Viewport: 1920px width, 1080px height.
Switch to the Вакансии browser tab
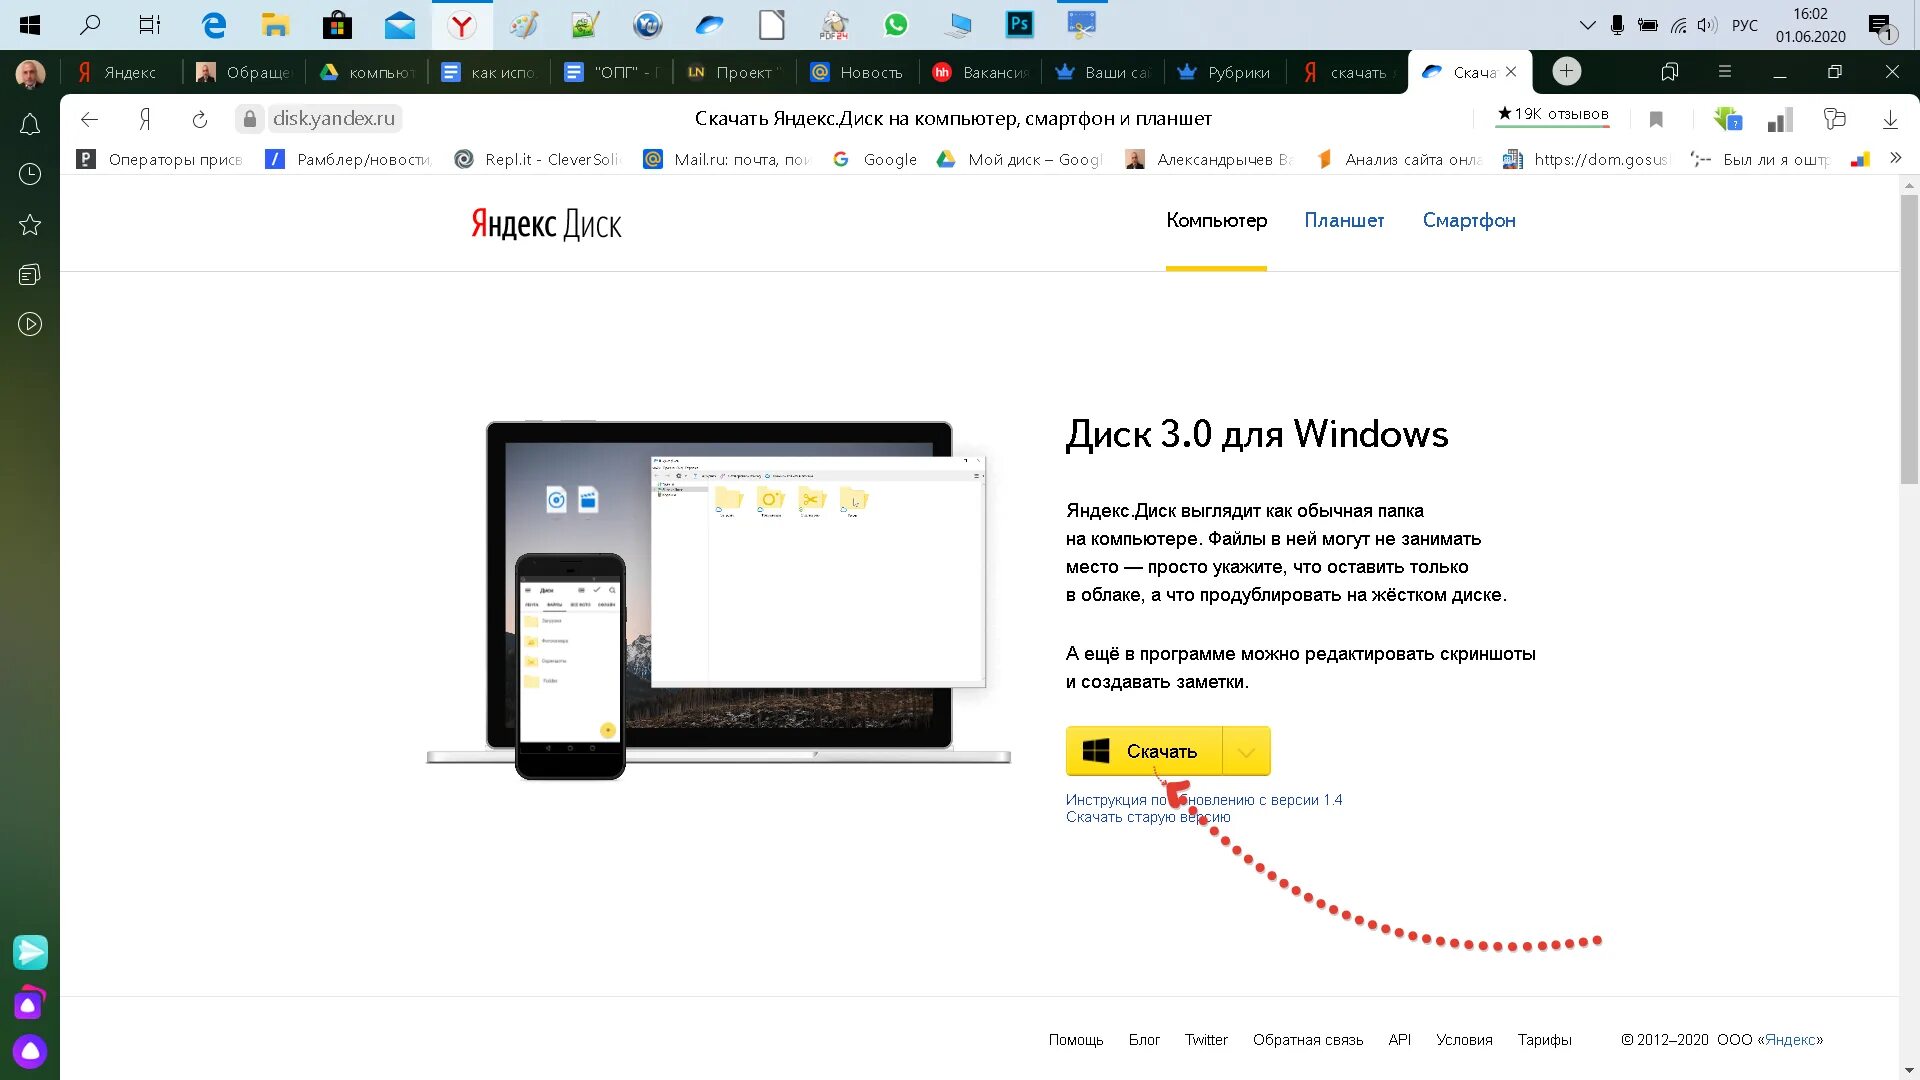click(980, 72)
